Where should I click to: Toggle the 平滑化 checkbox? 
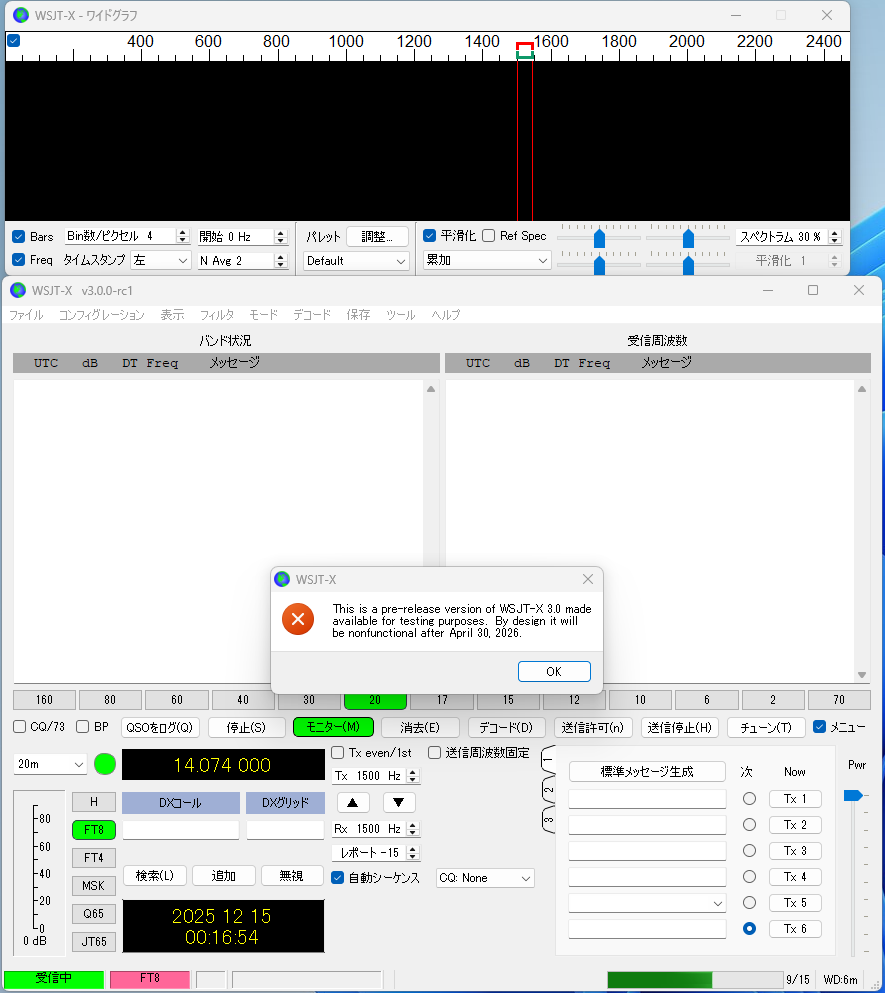point(430,236)
